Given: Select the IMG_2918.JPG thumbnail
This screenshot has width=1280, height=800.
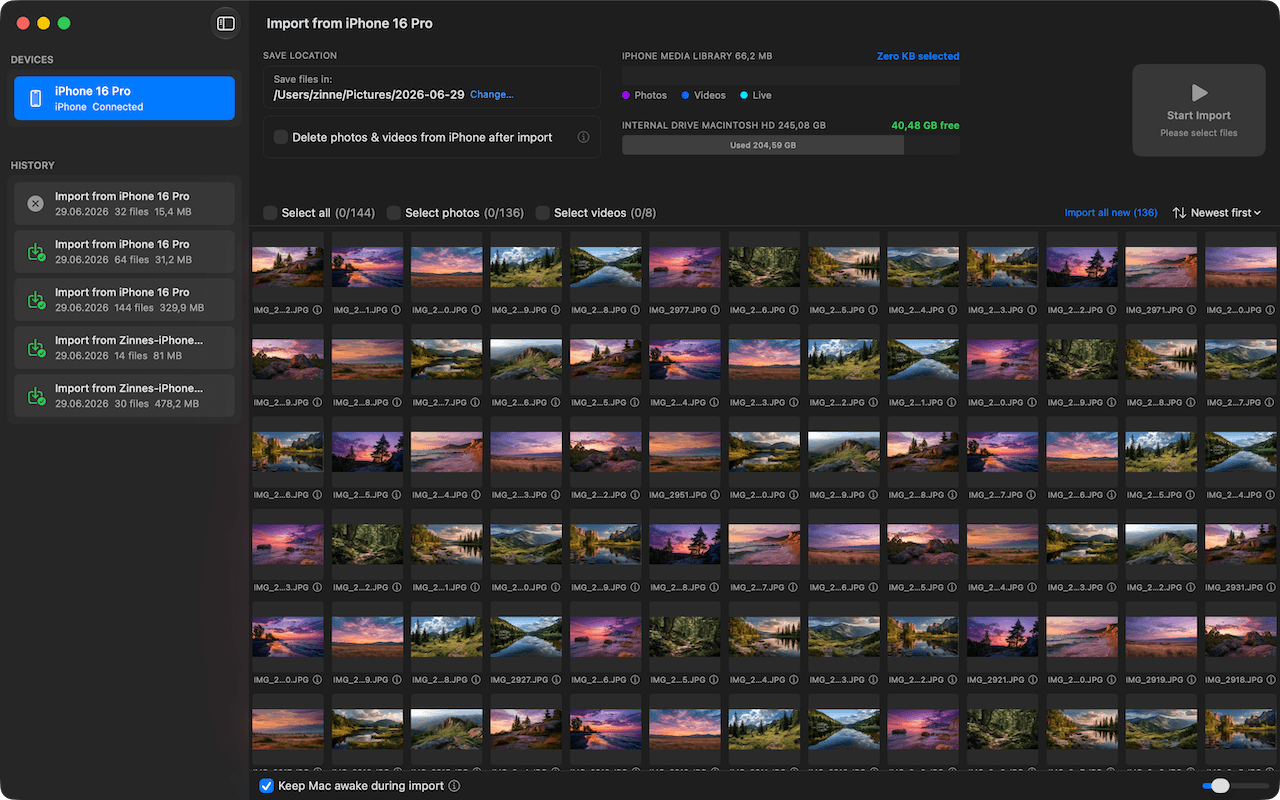Looking at the screenshot, I should pos(1242,636).
